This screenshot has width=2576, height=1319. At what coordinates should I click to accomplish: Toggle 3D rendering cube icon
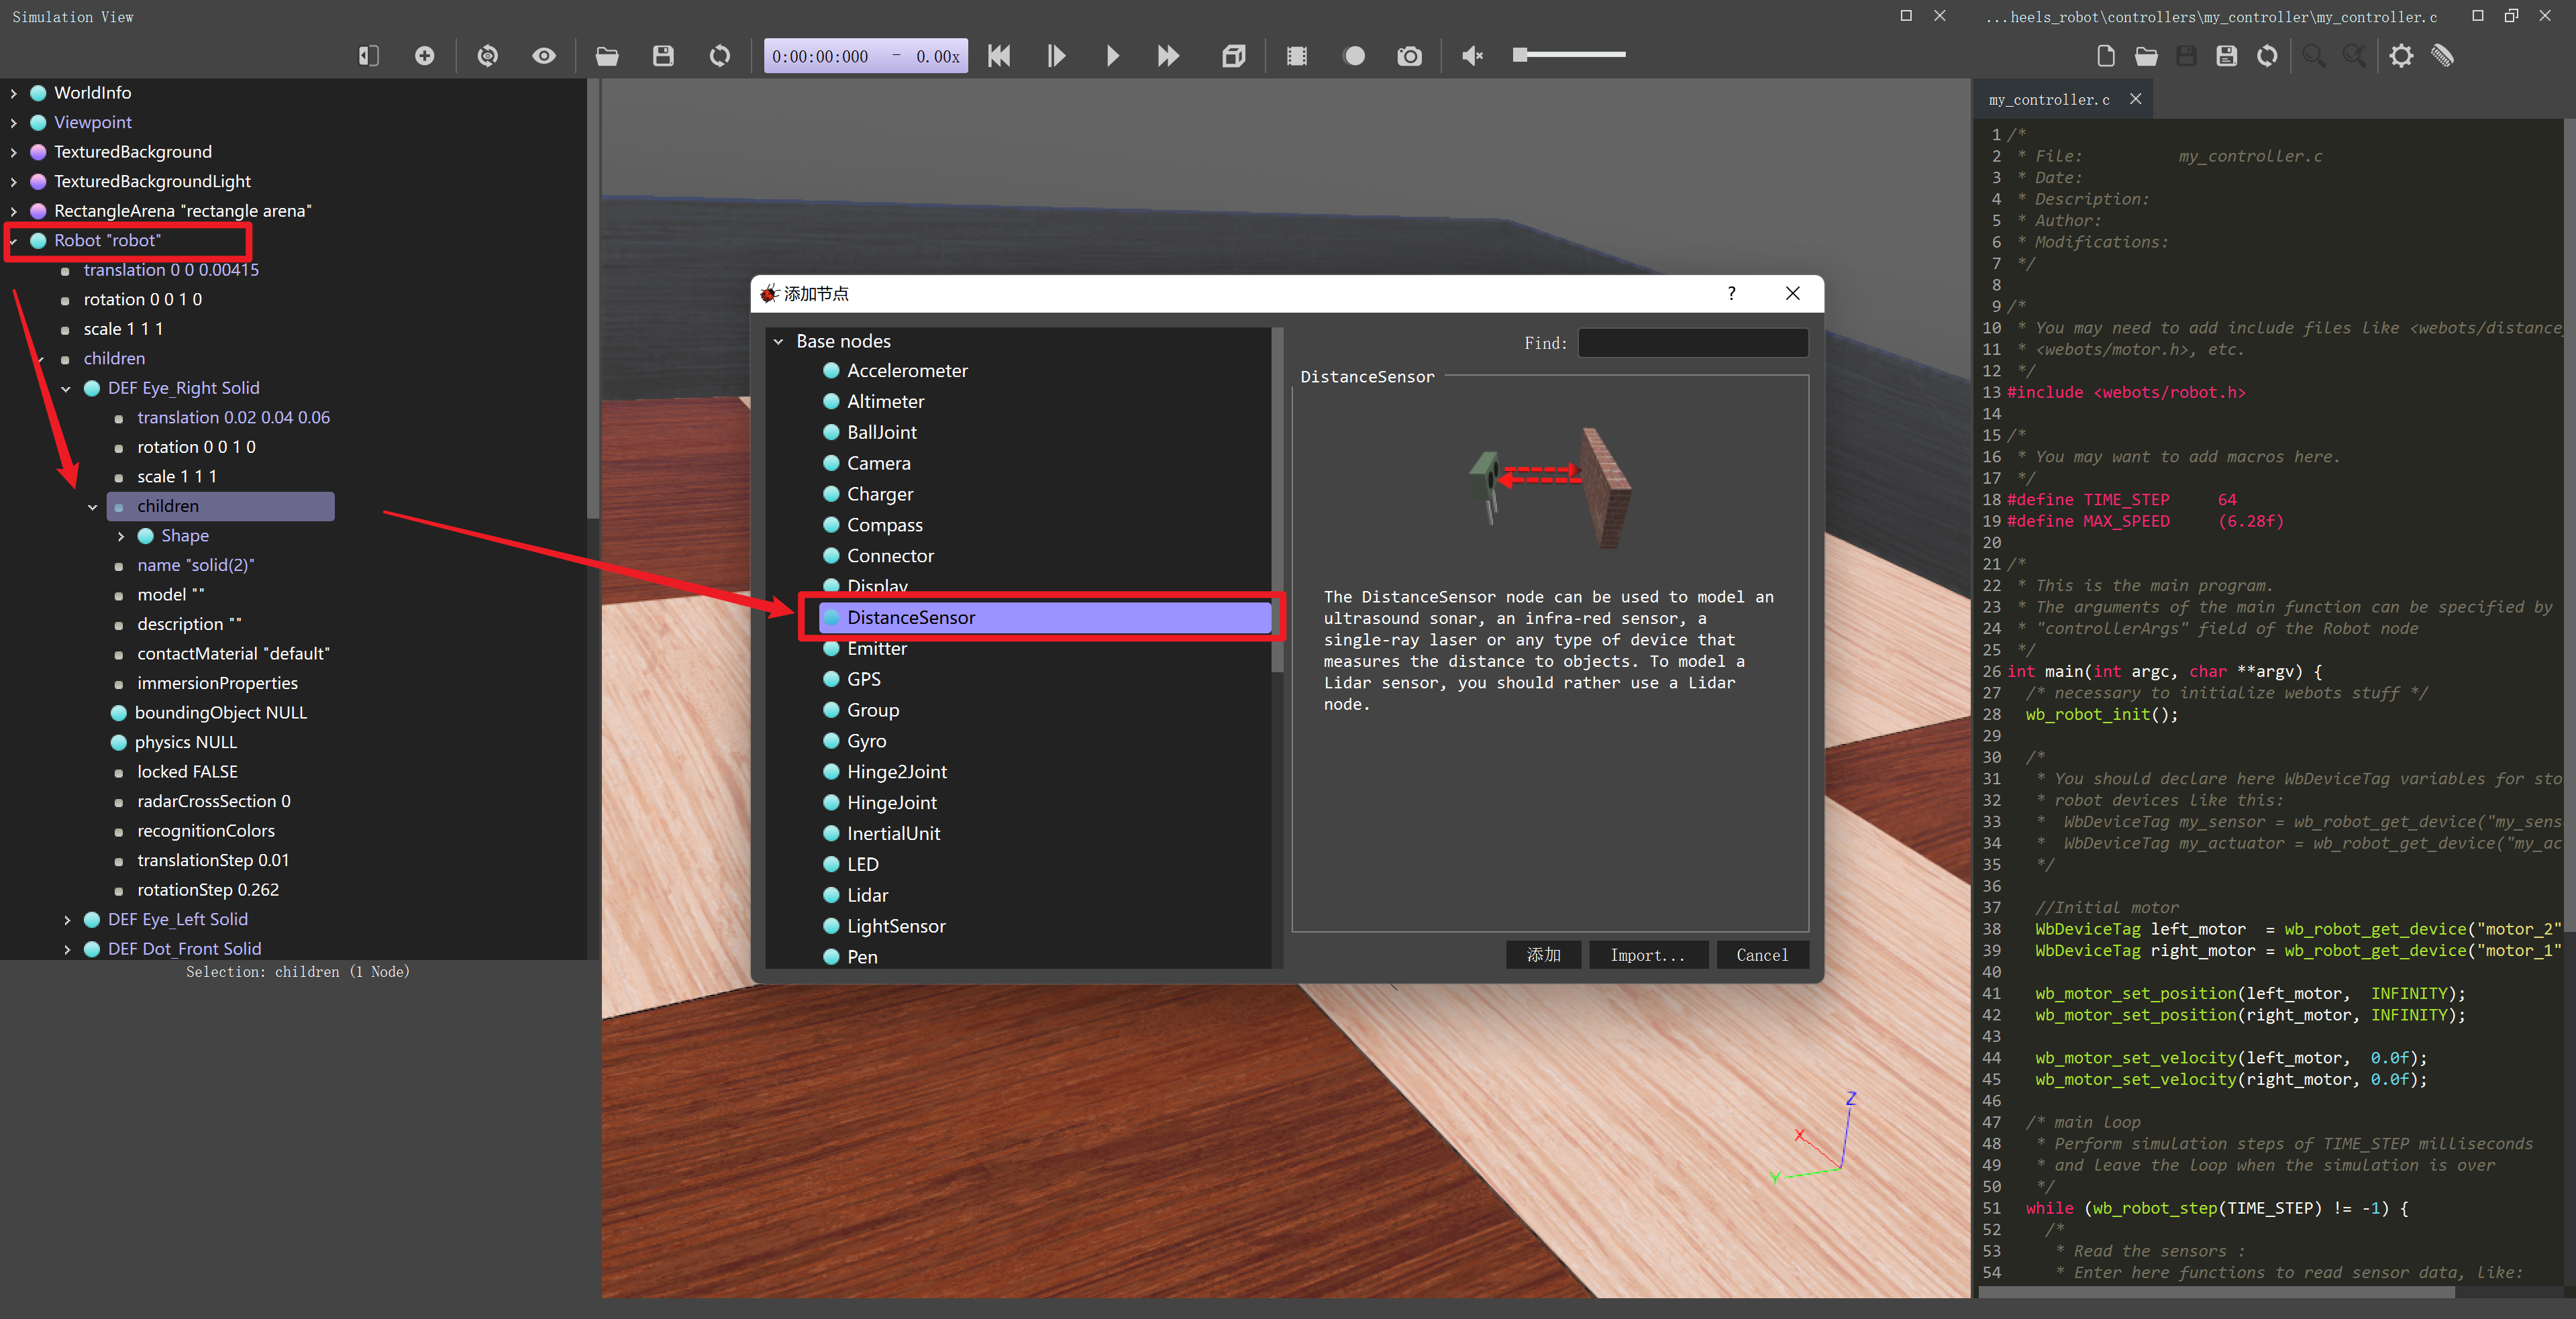pos(1233,56)
